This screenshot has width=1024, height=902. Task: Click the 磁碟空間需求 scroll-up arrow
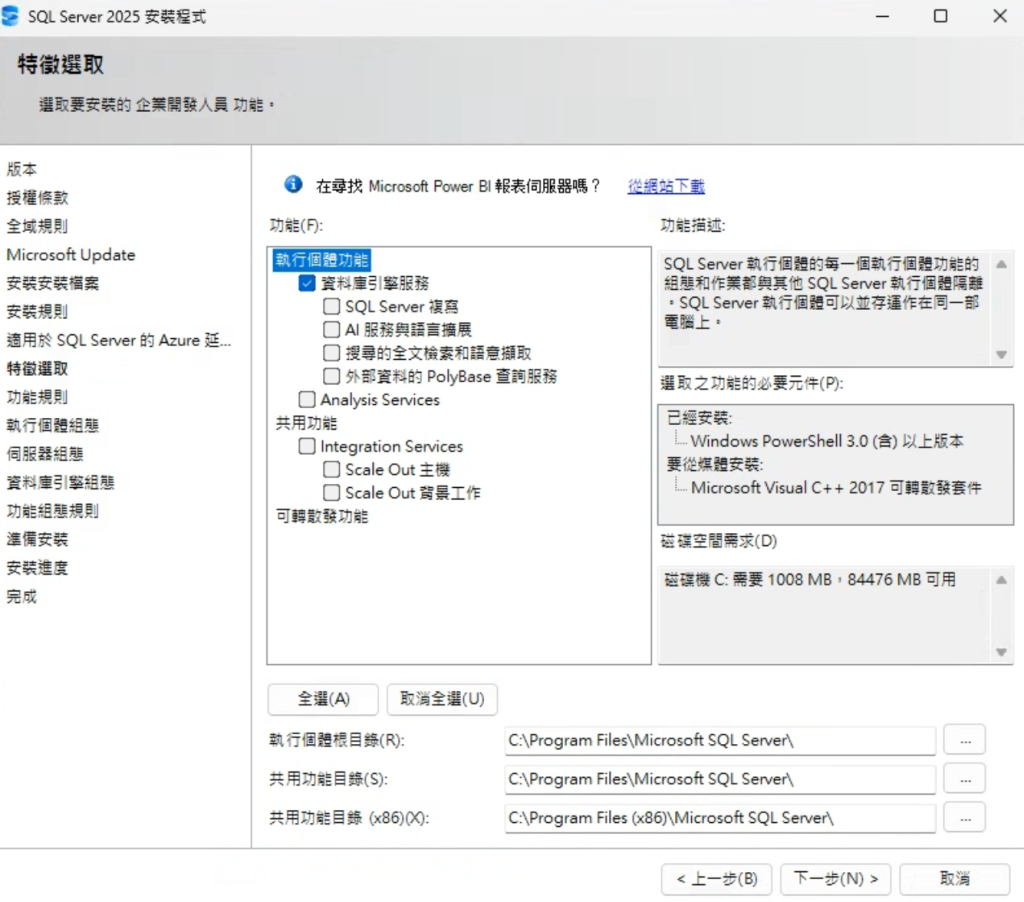pyautogui.click(x=1001, y=580)
